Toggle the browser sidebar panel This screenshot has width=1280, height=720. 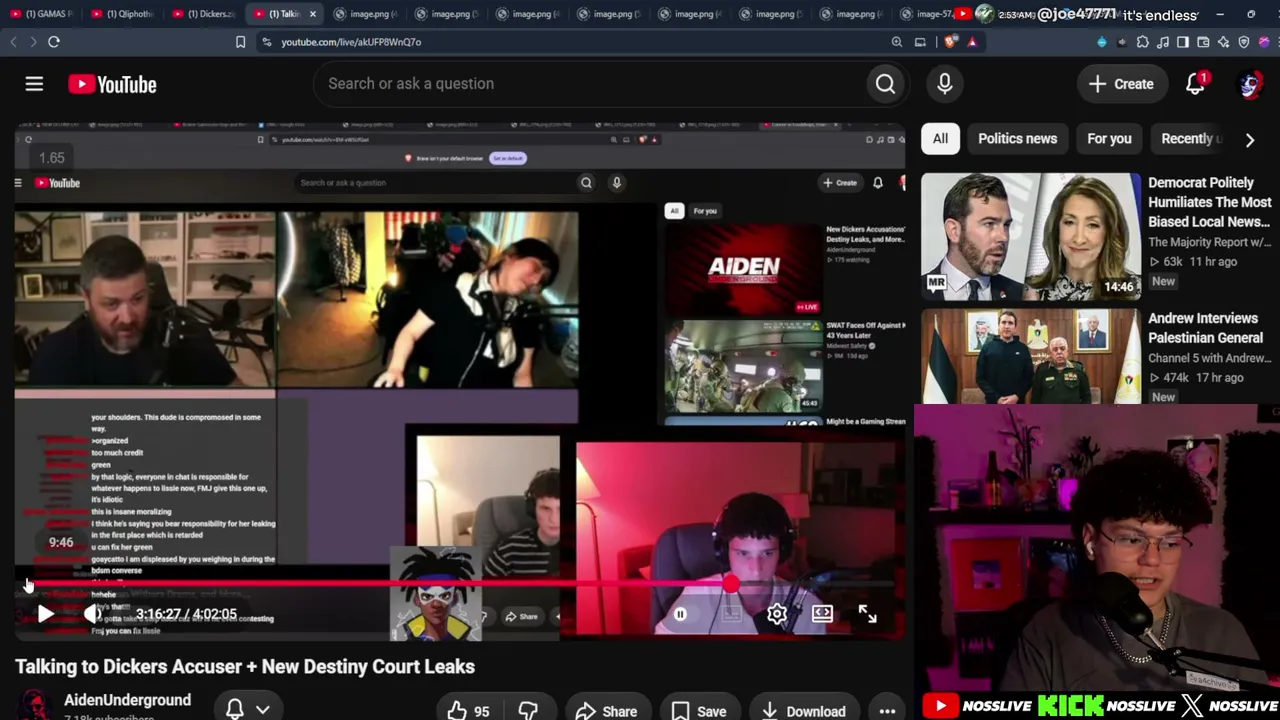[1183, 42]
